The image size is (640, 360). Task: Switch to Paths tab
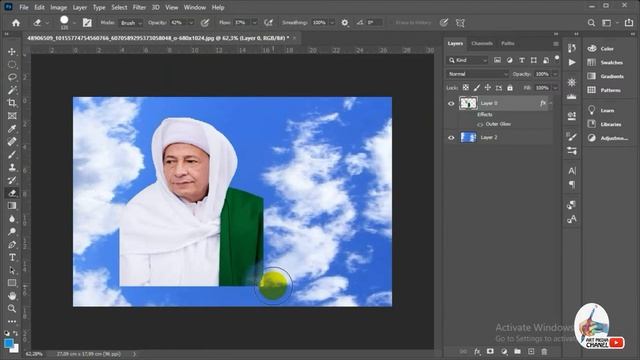click(508, 43)
